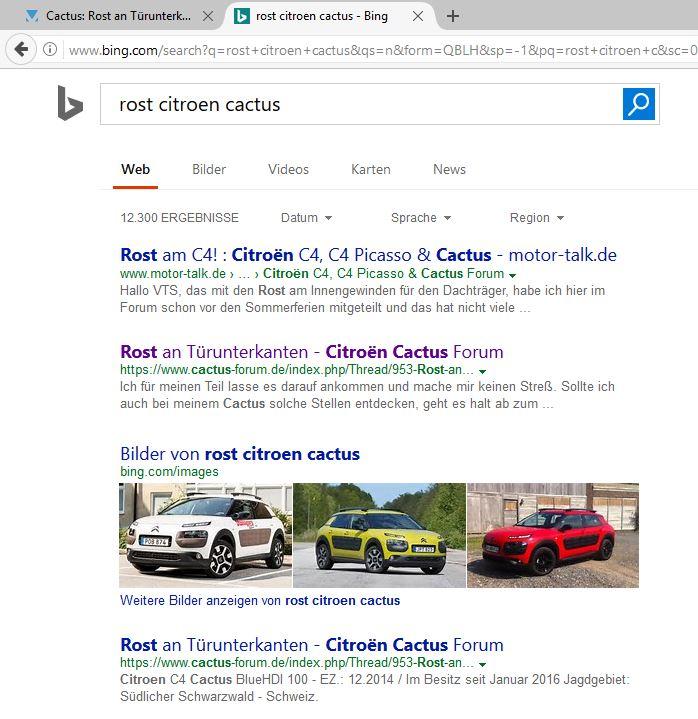Open the white Citroën Cactus image
698x719 pixels.
point(205,535)
